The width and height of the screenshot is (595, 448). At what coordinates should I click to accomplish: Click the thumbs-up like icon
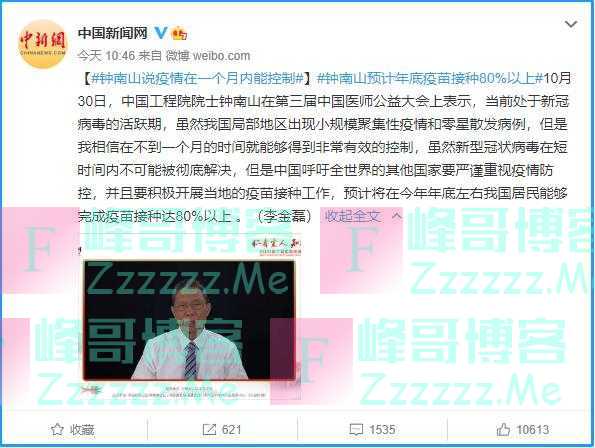[503, 429]
